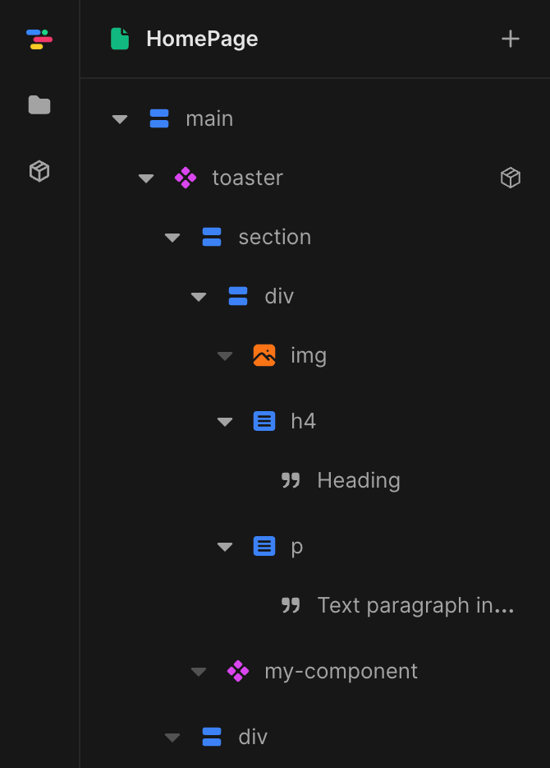Open the folder panel in sidebar
The width and height of the screenshot is (550, 768).
pos(39,105)
